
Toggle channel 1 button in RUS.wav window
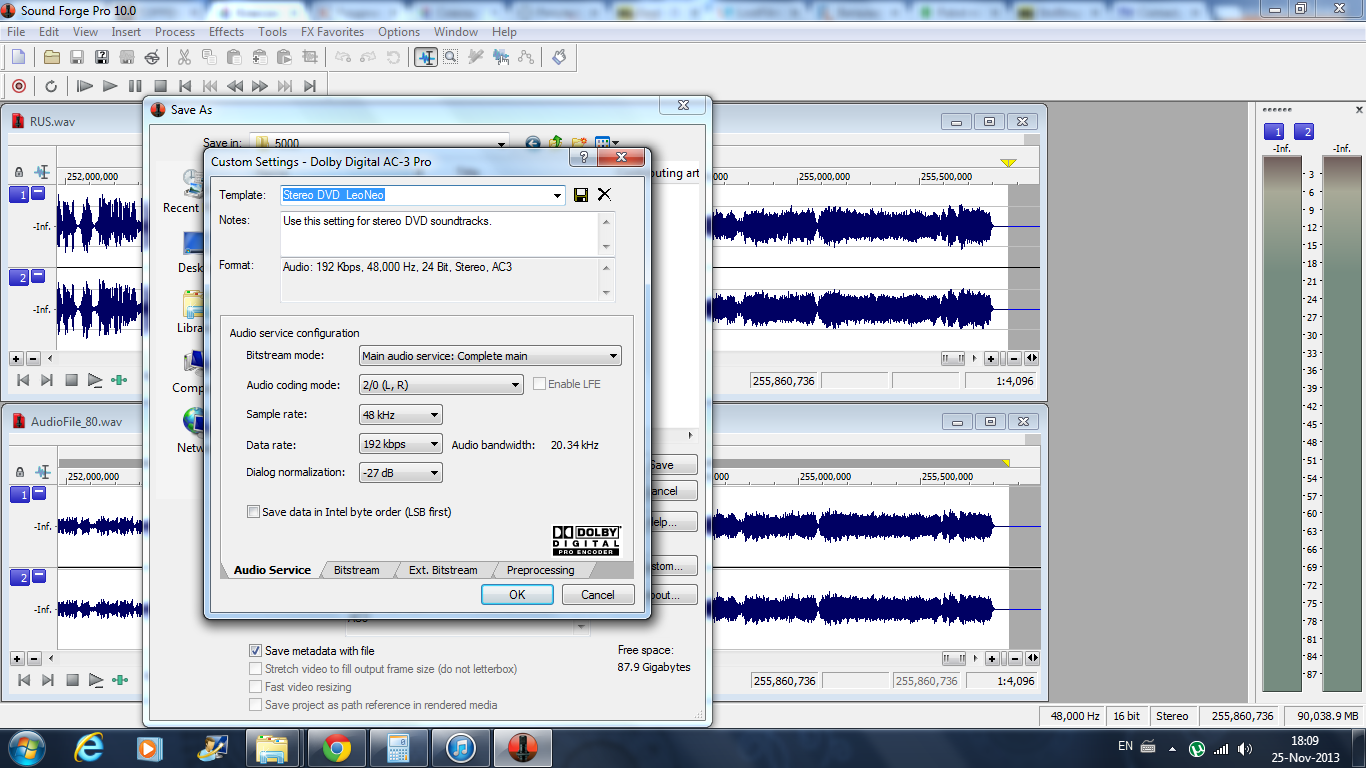19,194
